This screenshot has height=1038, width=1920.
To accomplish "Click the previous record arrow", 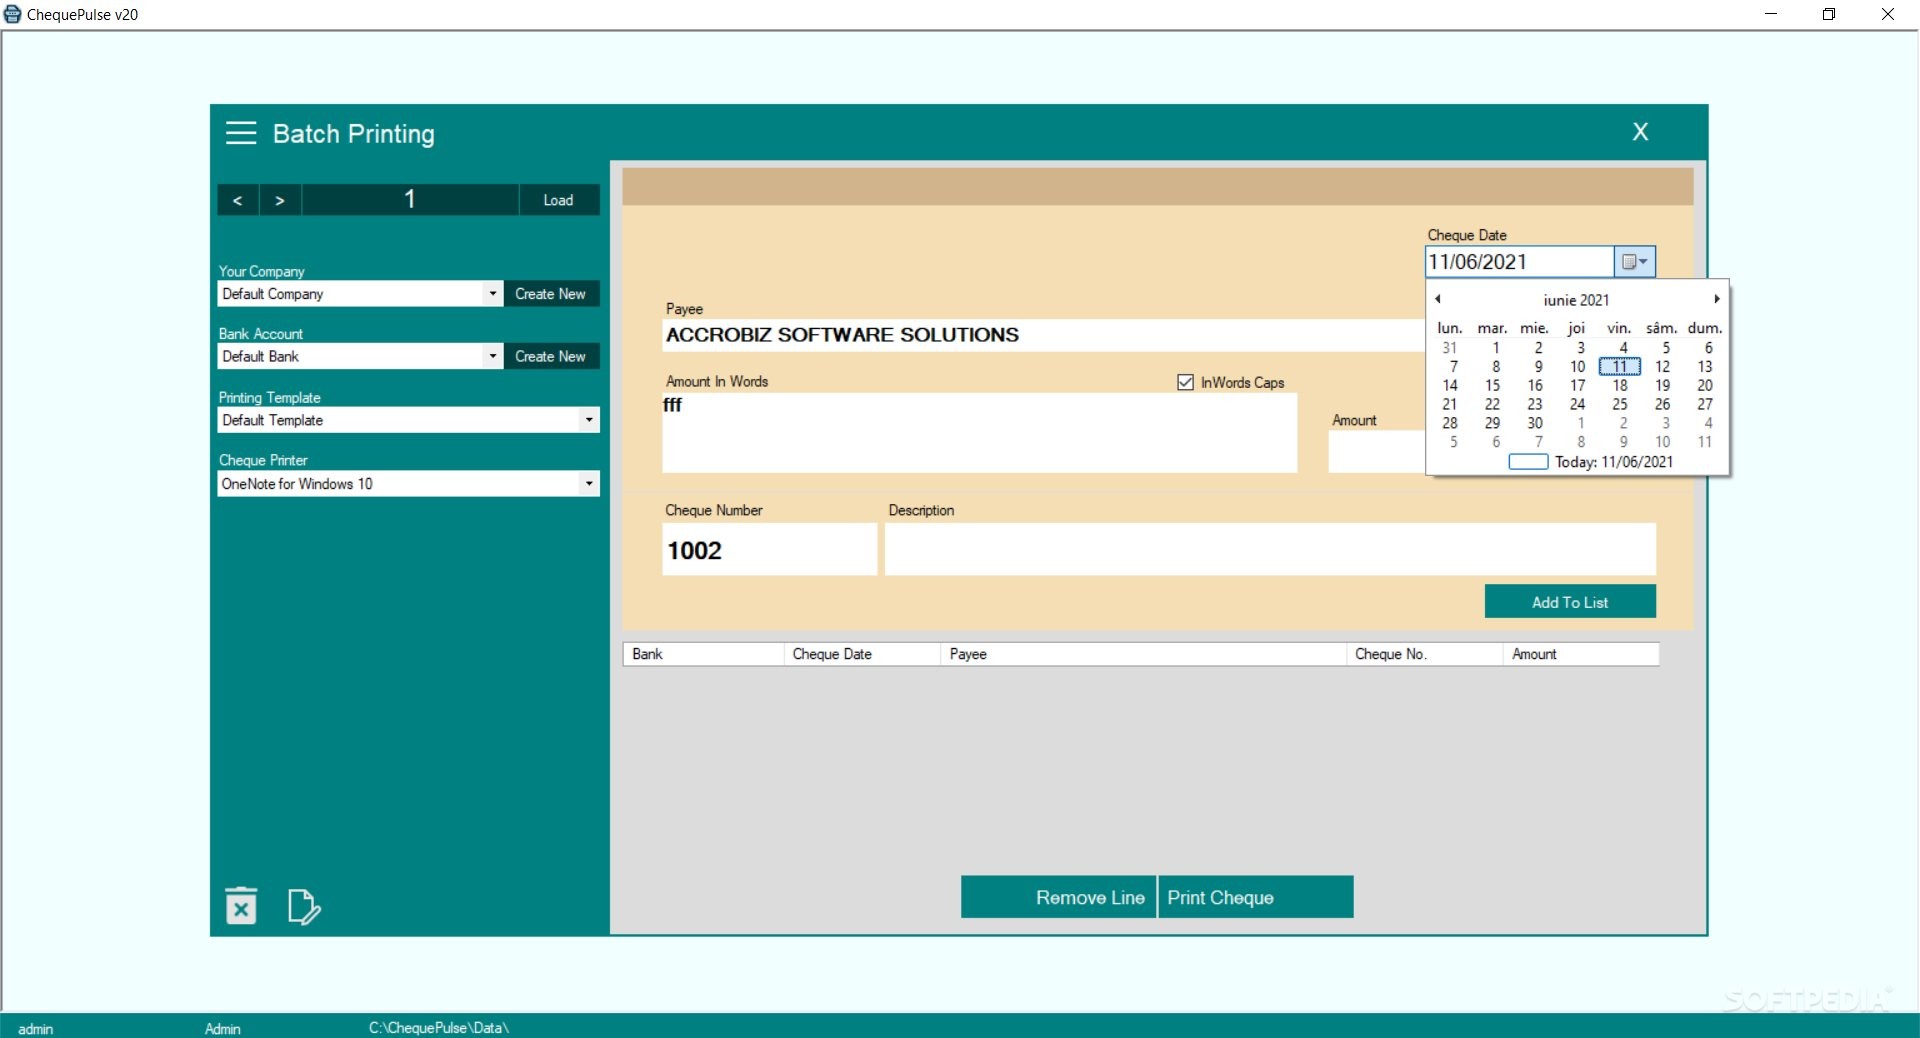I will tap(237, 200).
